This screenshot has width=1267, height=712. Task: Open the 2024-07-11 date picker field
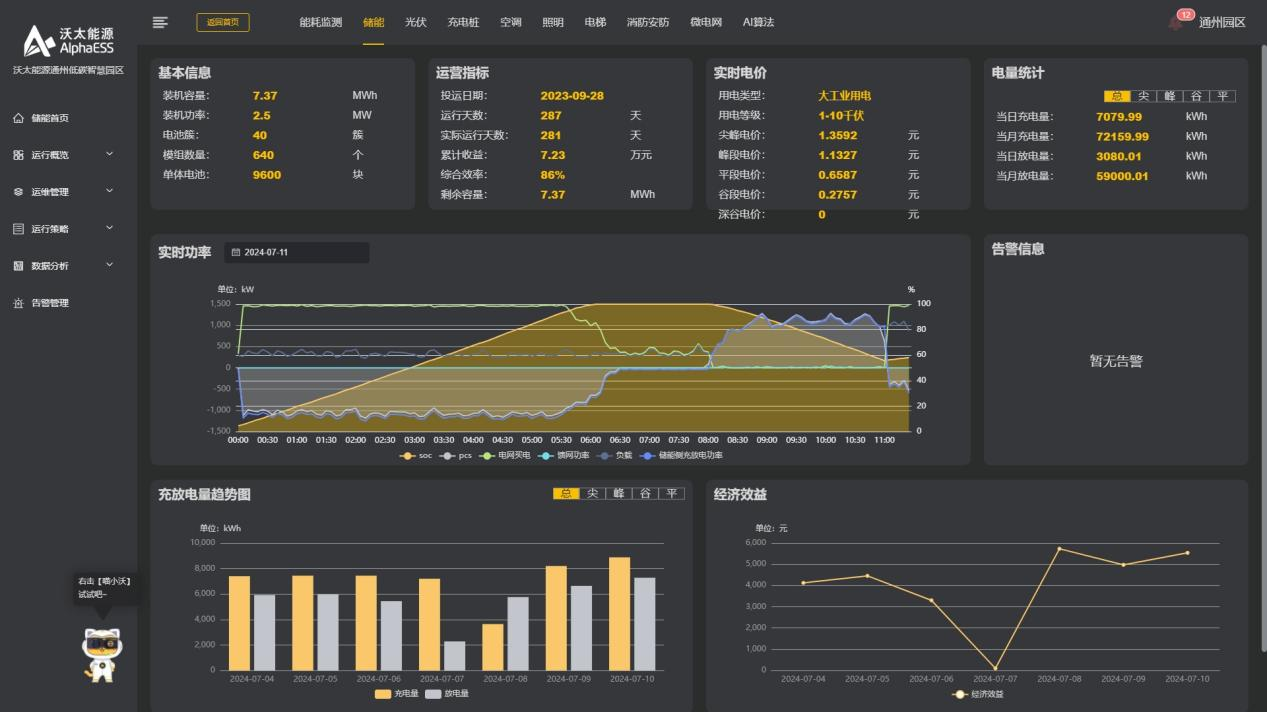[296, 253]
